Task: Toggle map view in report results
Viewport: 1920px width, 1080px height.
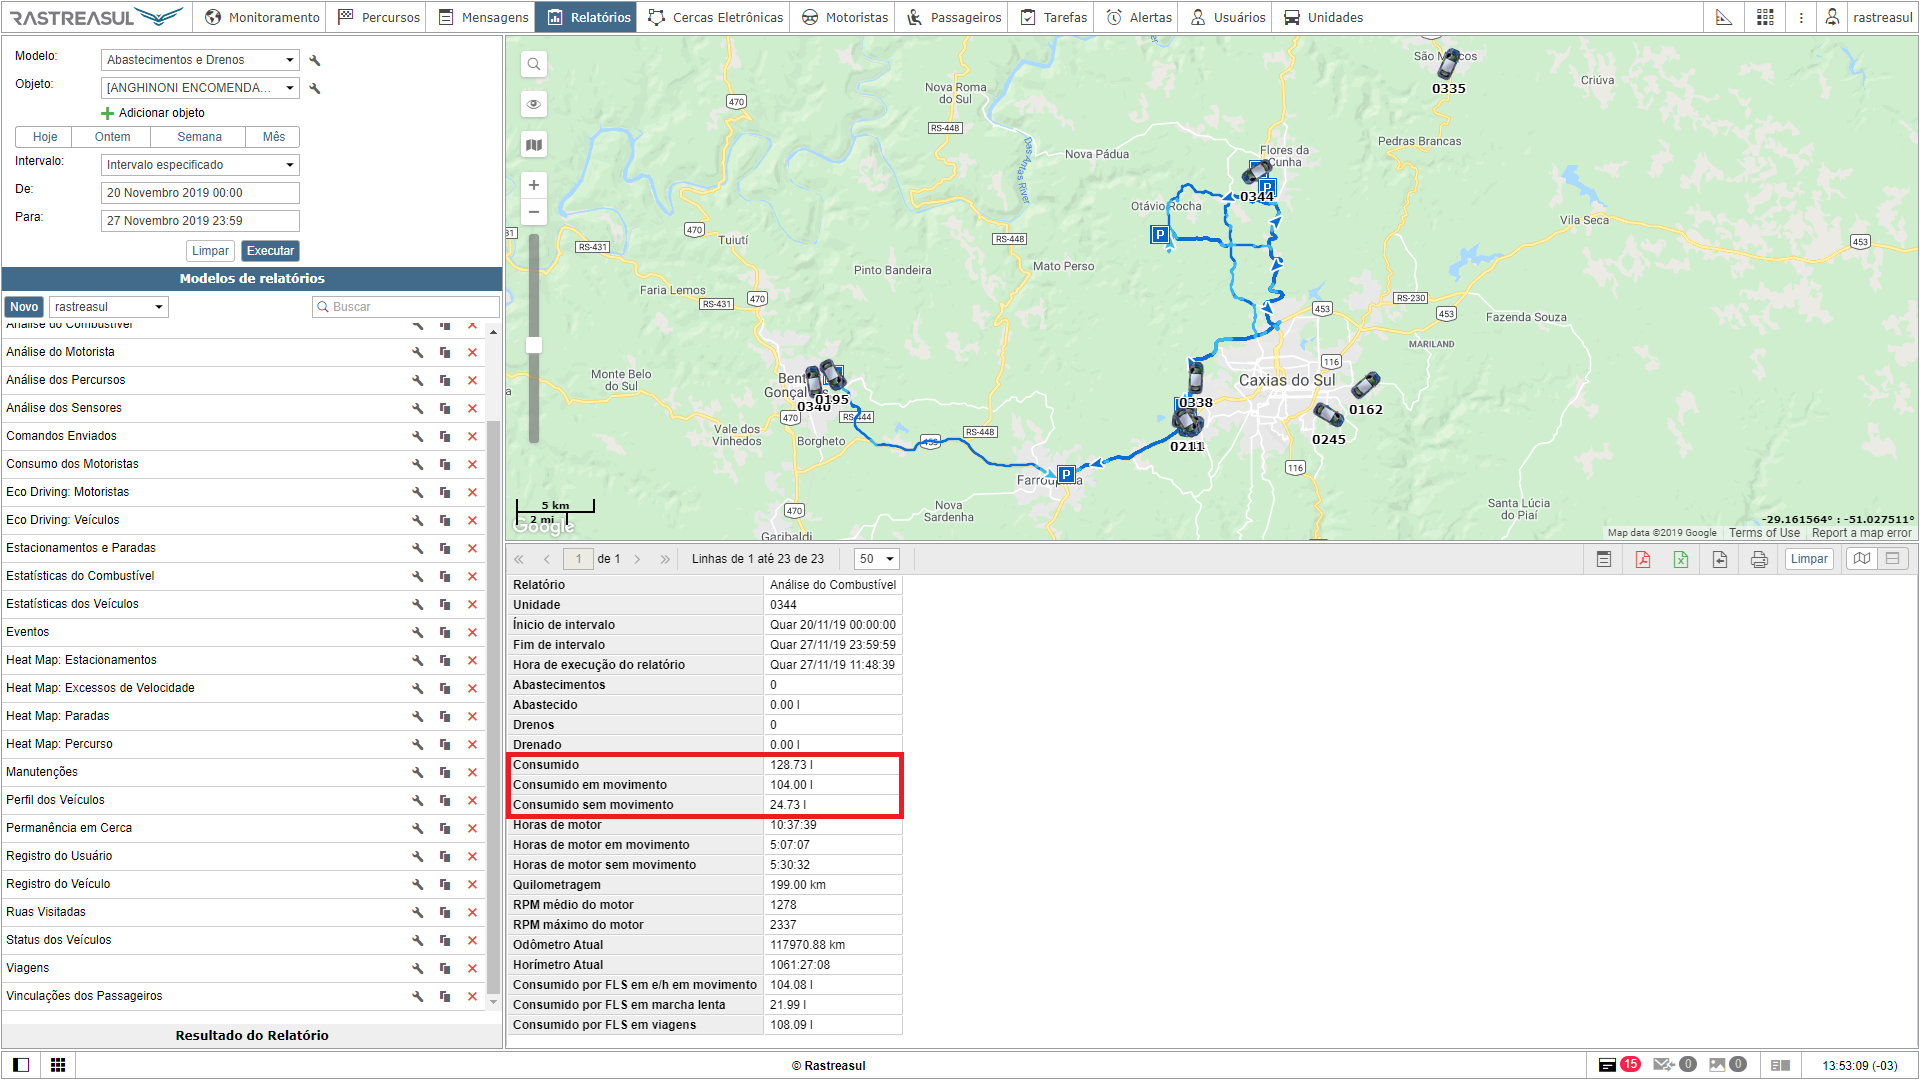Action: click(x=1862, y=559)
